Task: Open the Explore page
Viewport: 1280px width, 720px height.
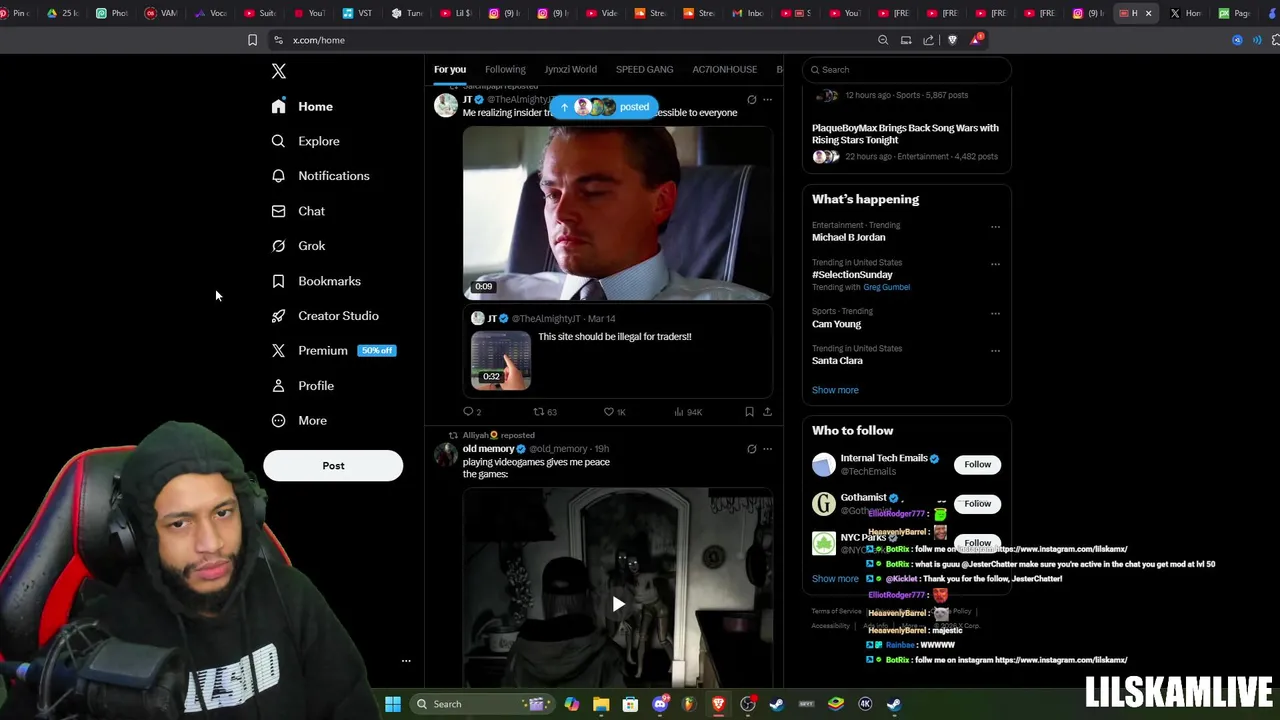Action: point(306,141)
